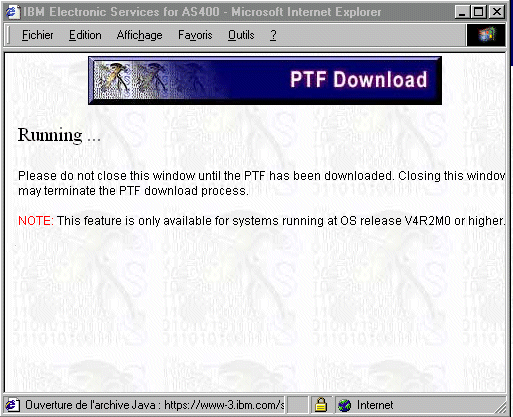Open the Edition menu

tap(85, 35)
